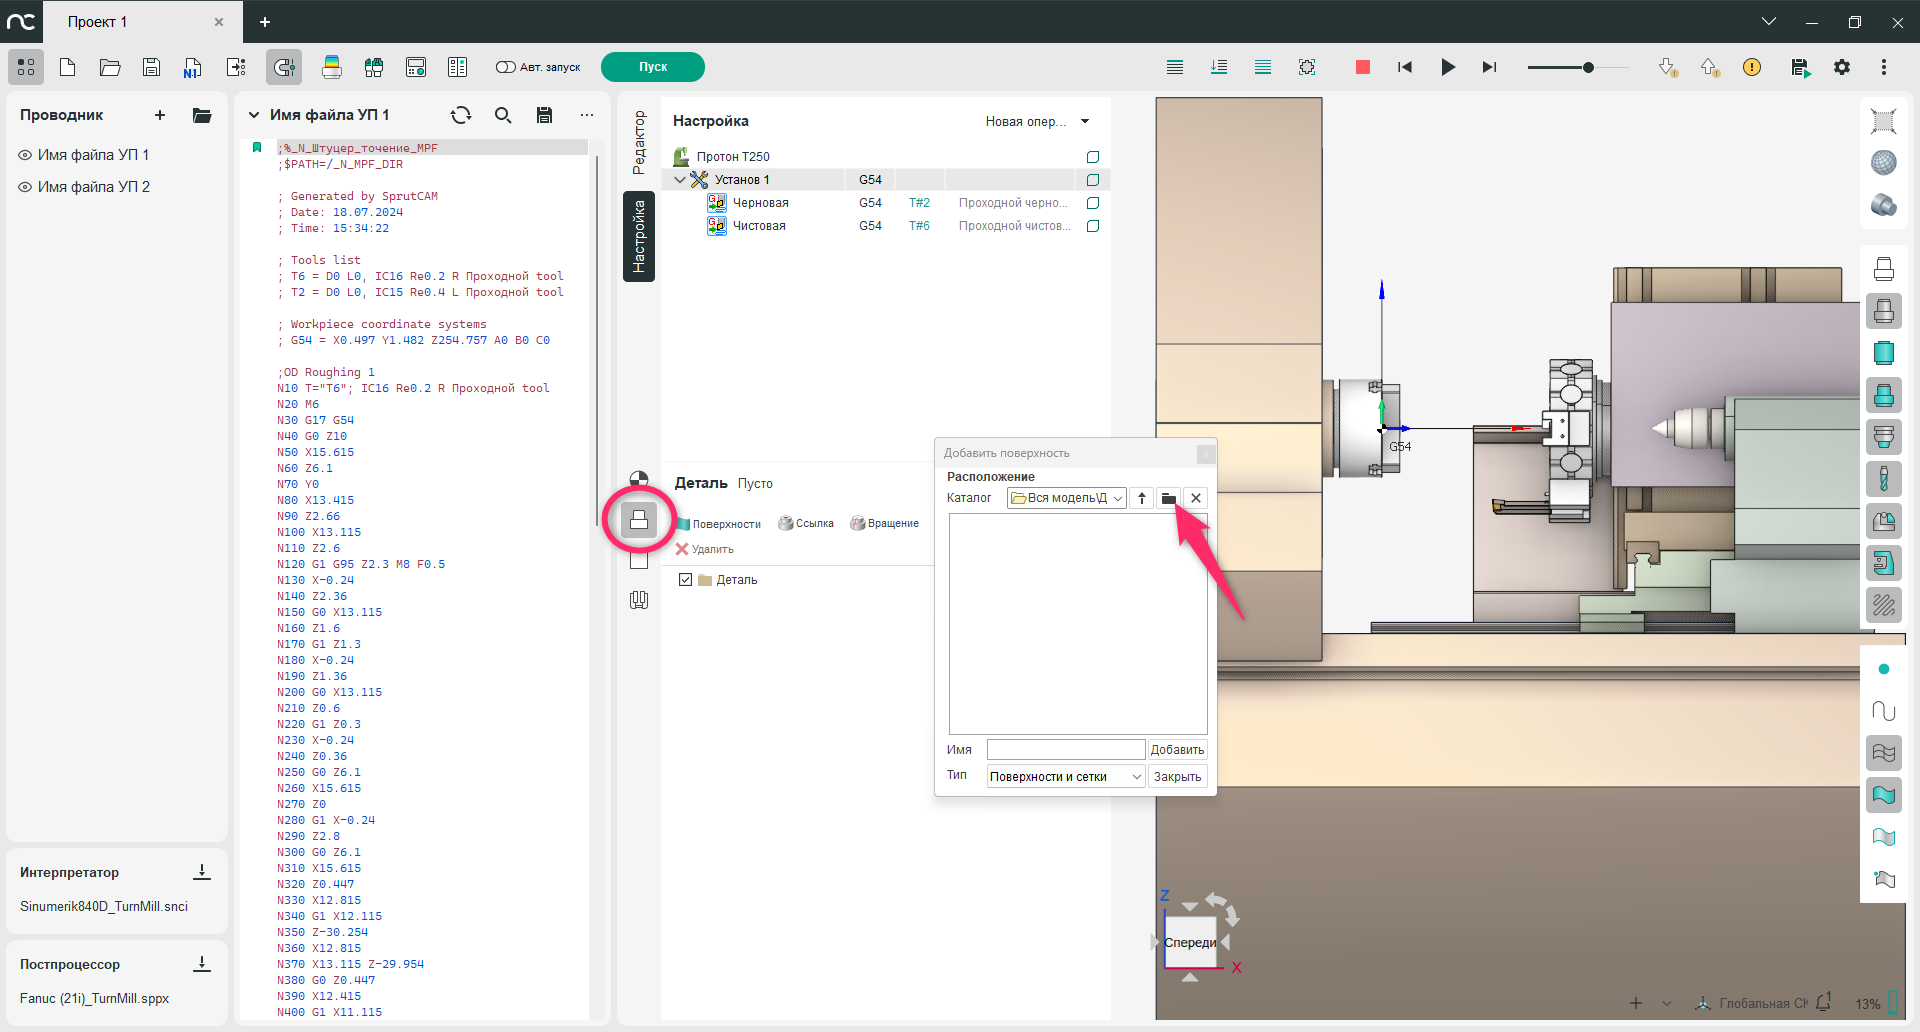The width and height of the screenshot is (1920, 1032).
Task: Click new folder icon in Add surfaces dialog
Action: 1168,498
